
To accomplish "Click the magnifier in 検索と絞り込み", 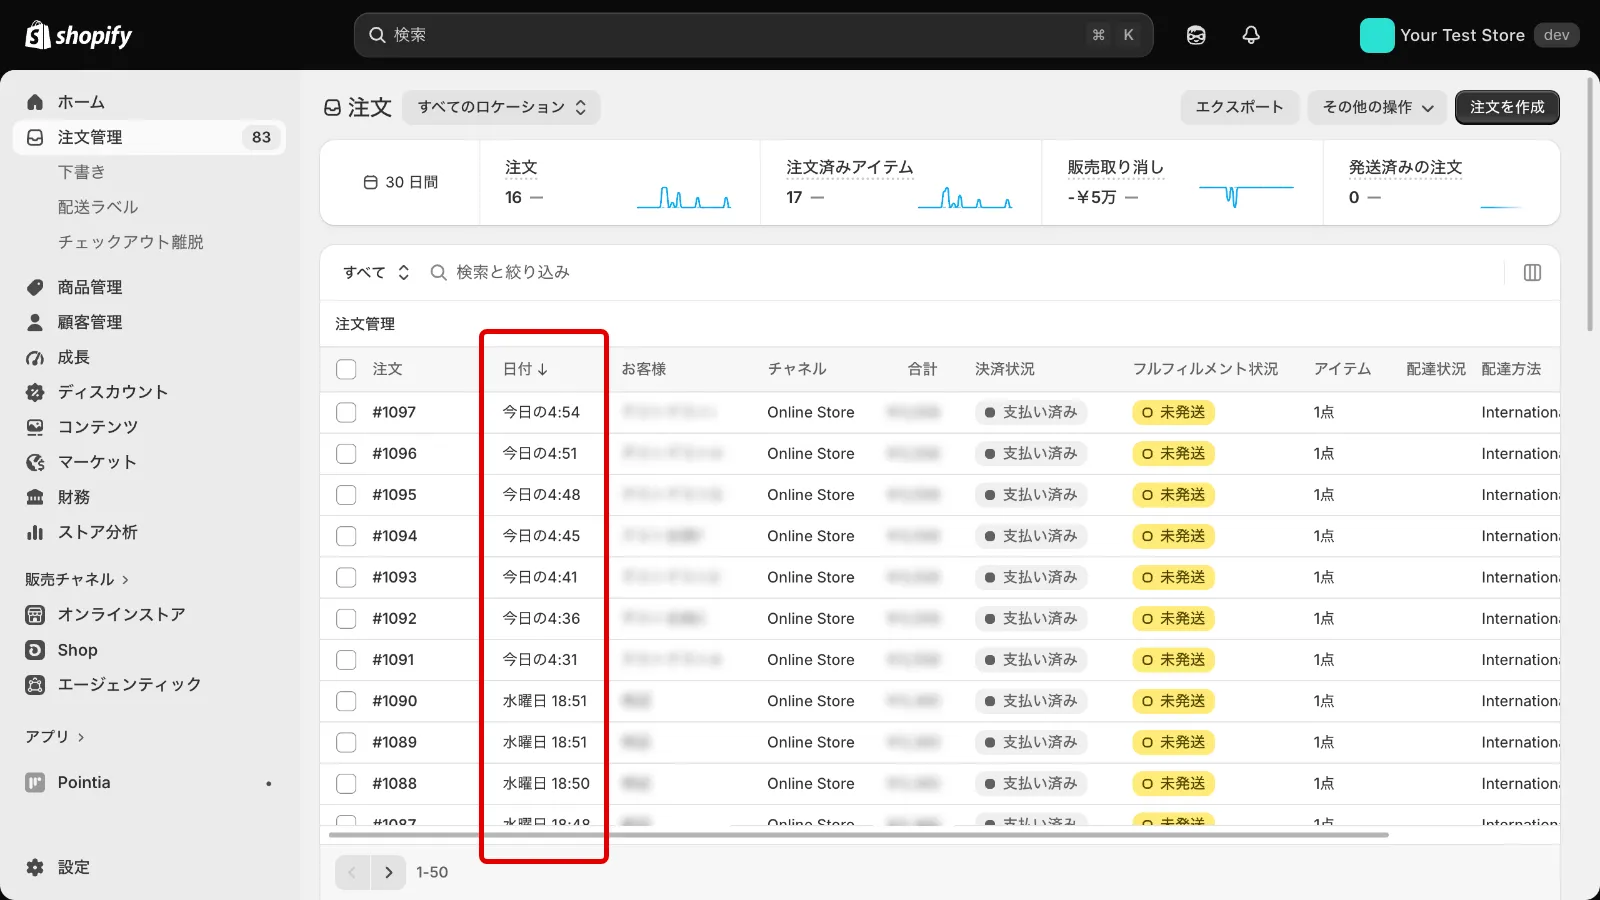I will click(438, 273).
